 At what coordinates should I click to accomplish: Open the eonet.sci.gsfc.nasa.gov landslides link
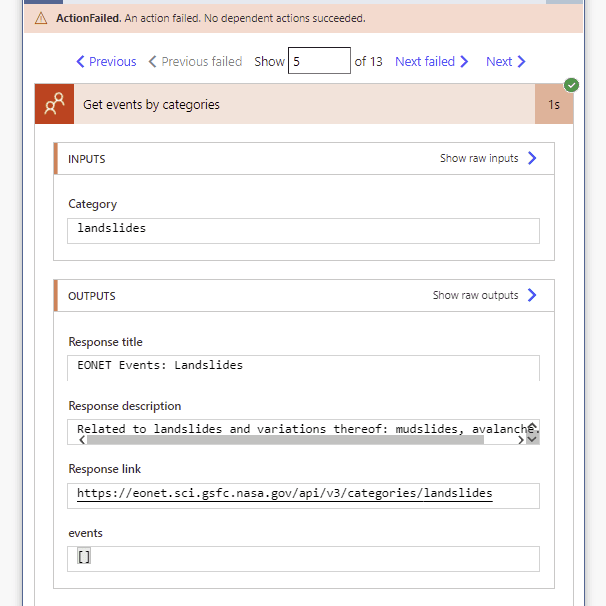(x=284, y=493)
